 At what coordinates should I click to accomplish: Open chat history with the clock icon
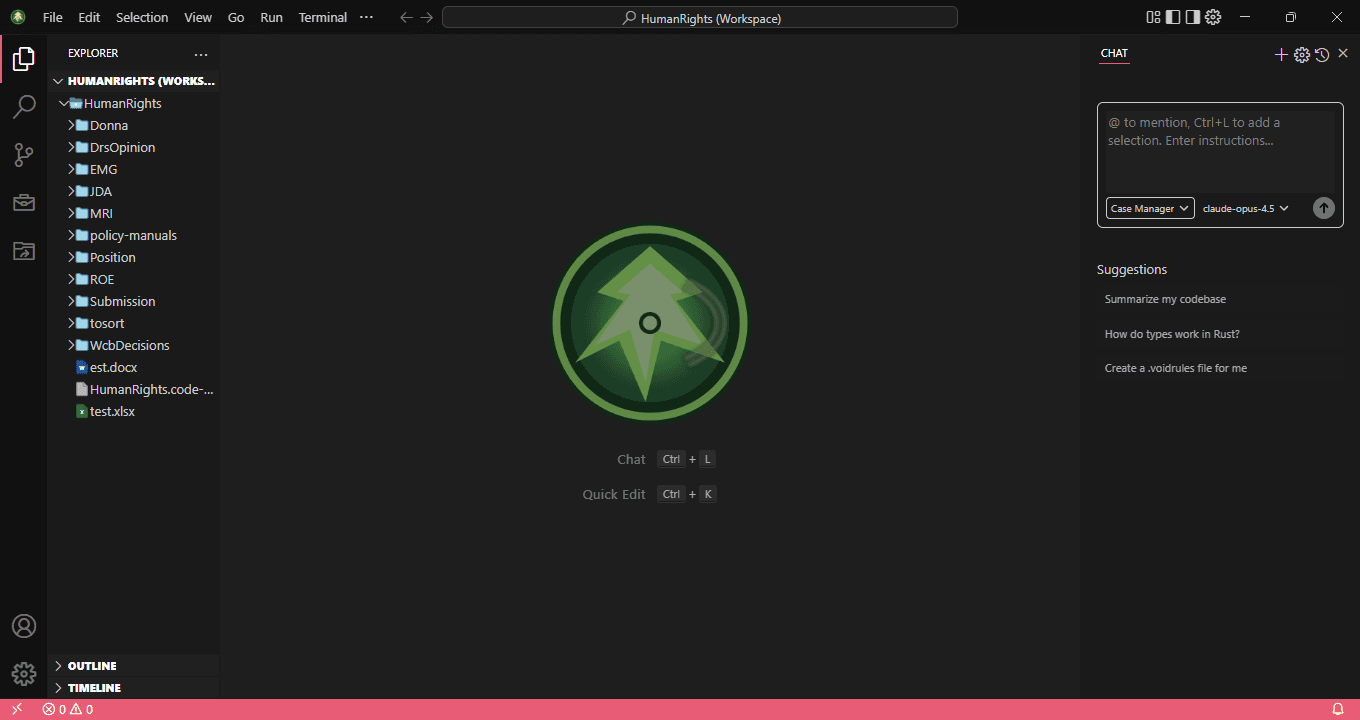pos(1322,55)
